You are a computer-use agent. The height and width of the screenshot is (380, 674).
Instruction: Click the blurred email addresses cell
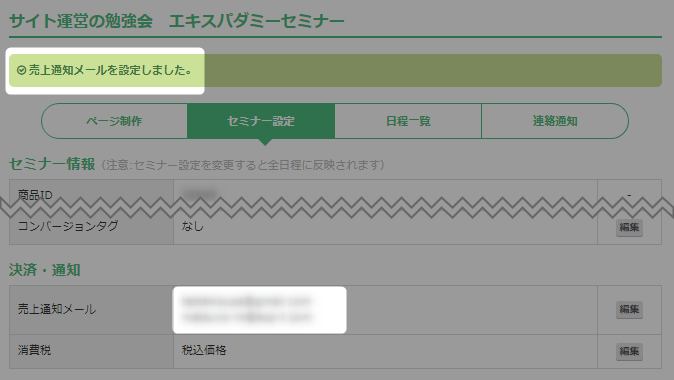tap(259, 310)
